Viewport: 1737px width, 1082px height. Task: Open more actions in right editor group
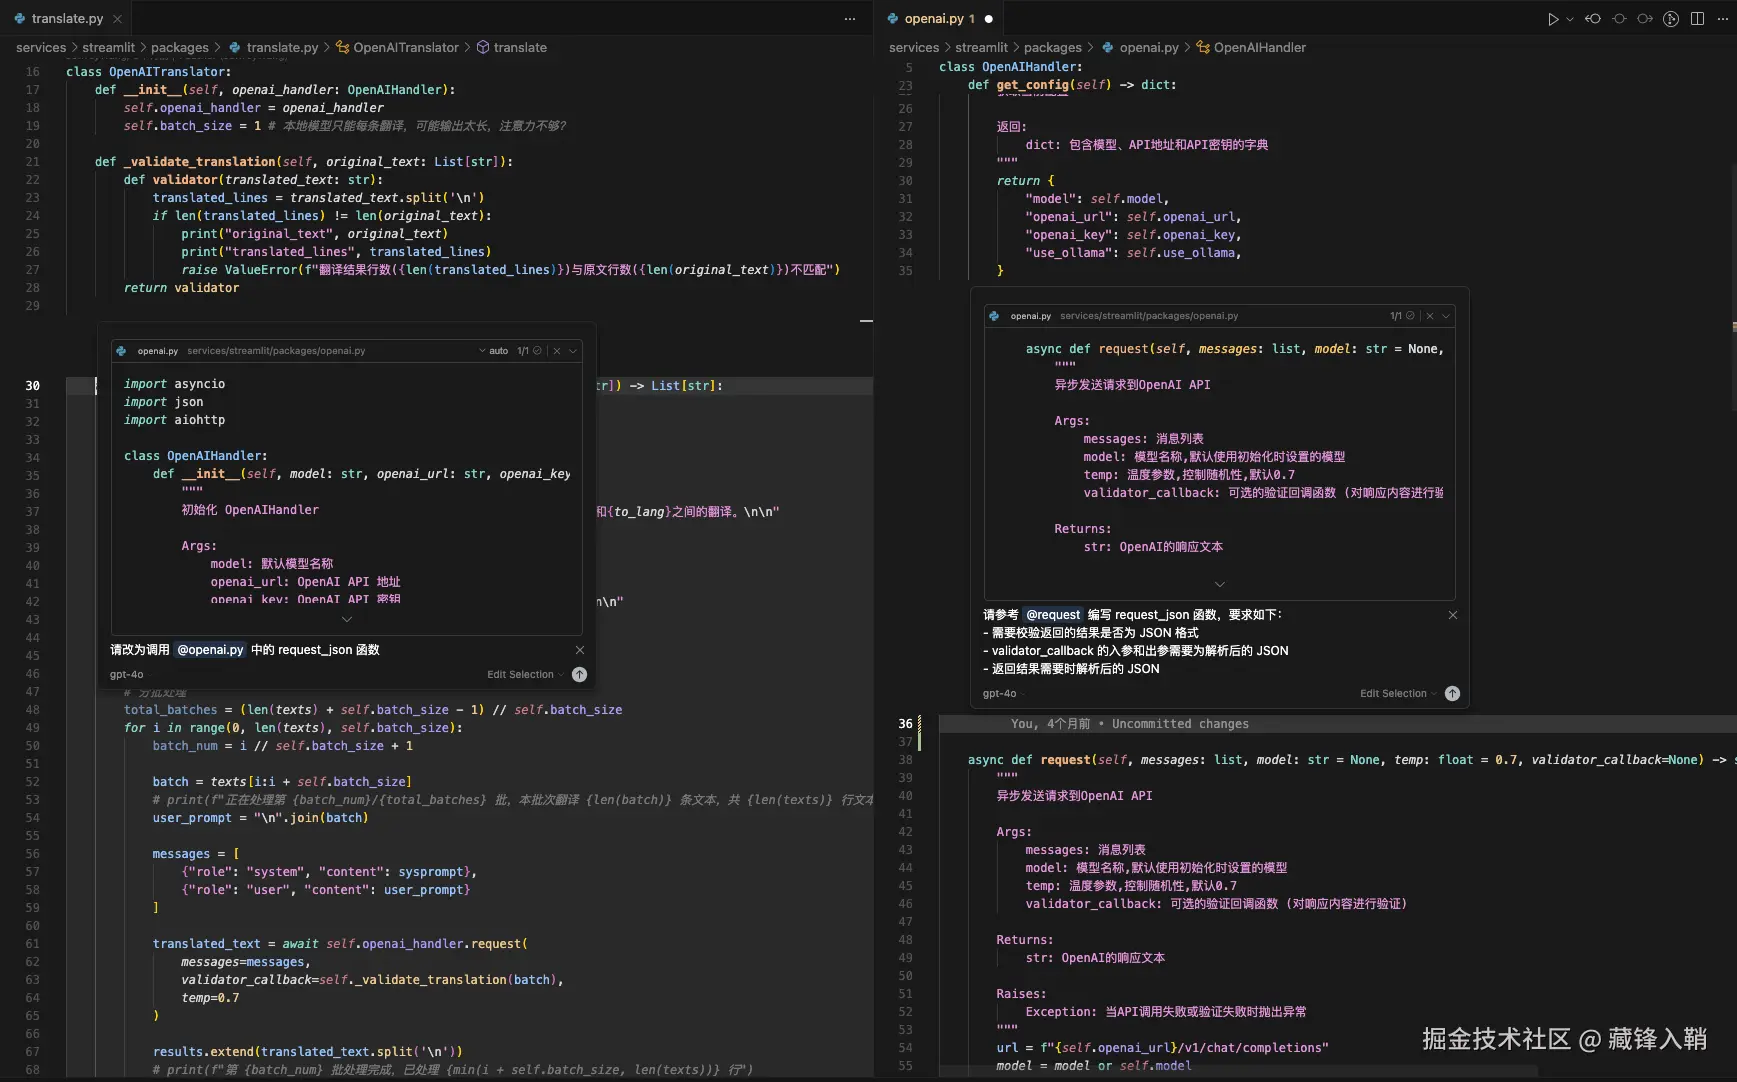pyautogui.click(x=1722, y=19)
